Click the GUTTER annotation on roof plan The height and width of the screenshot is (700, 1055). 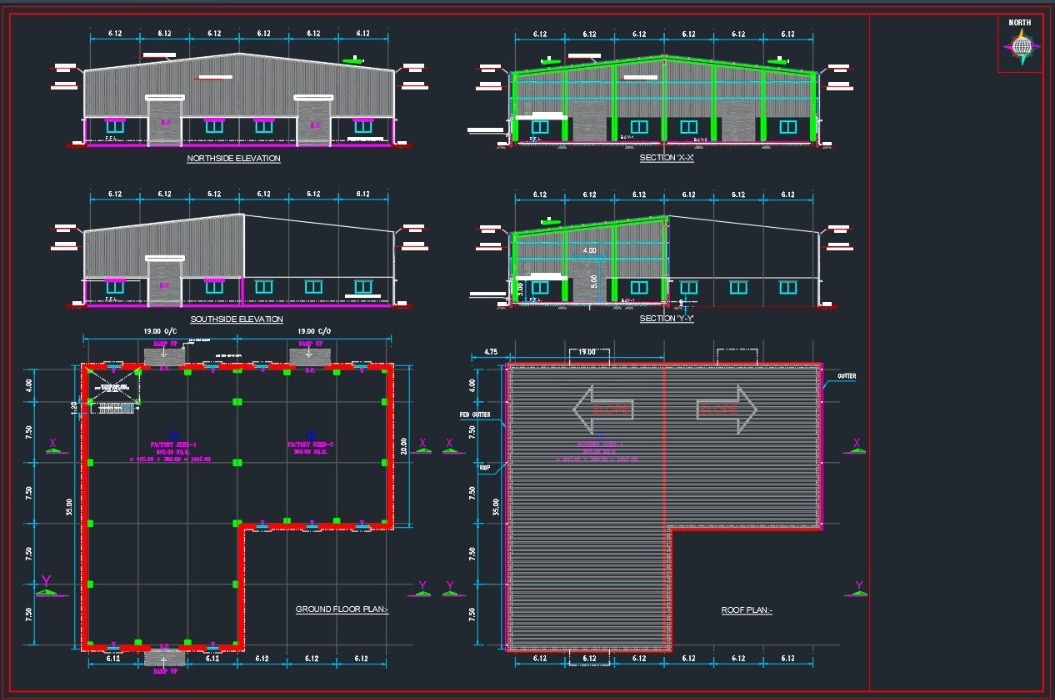[x=846, y=376]
